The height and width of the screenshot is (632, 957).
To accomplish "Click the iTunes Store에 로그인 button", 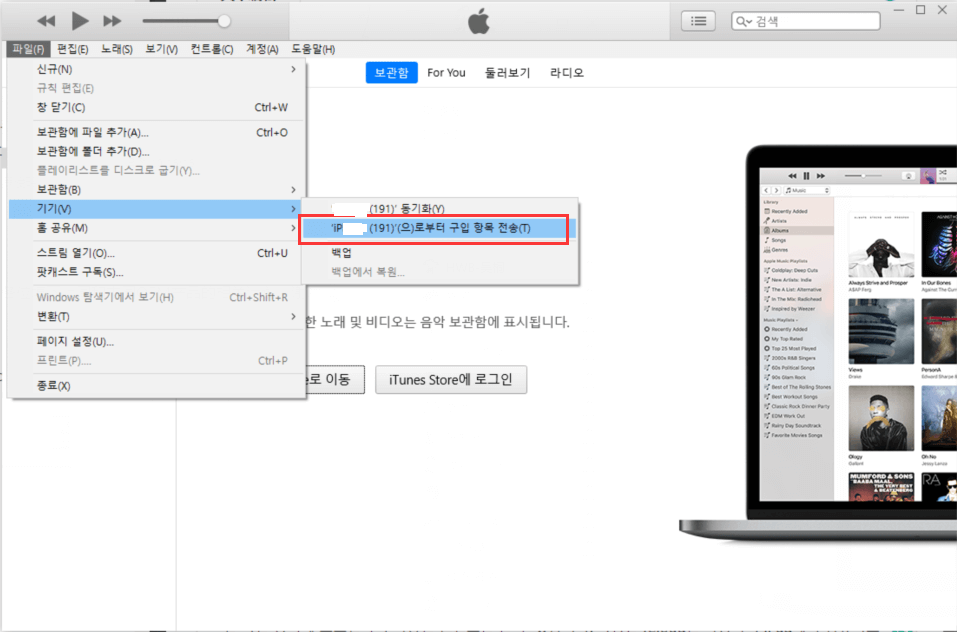I will 450,380.
